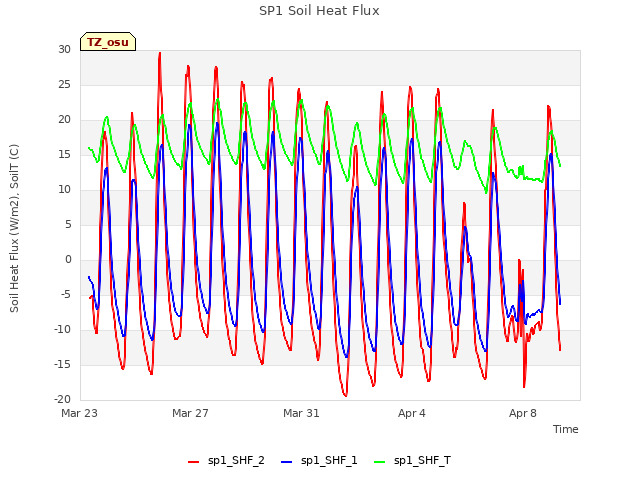The image size is (640, 480).
Task: Click the green sp1_SHF_T legend swatch
Action: pos(380,462)
